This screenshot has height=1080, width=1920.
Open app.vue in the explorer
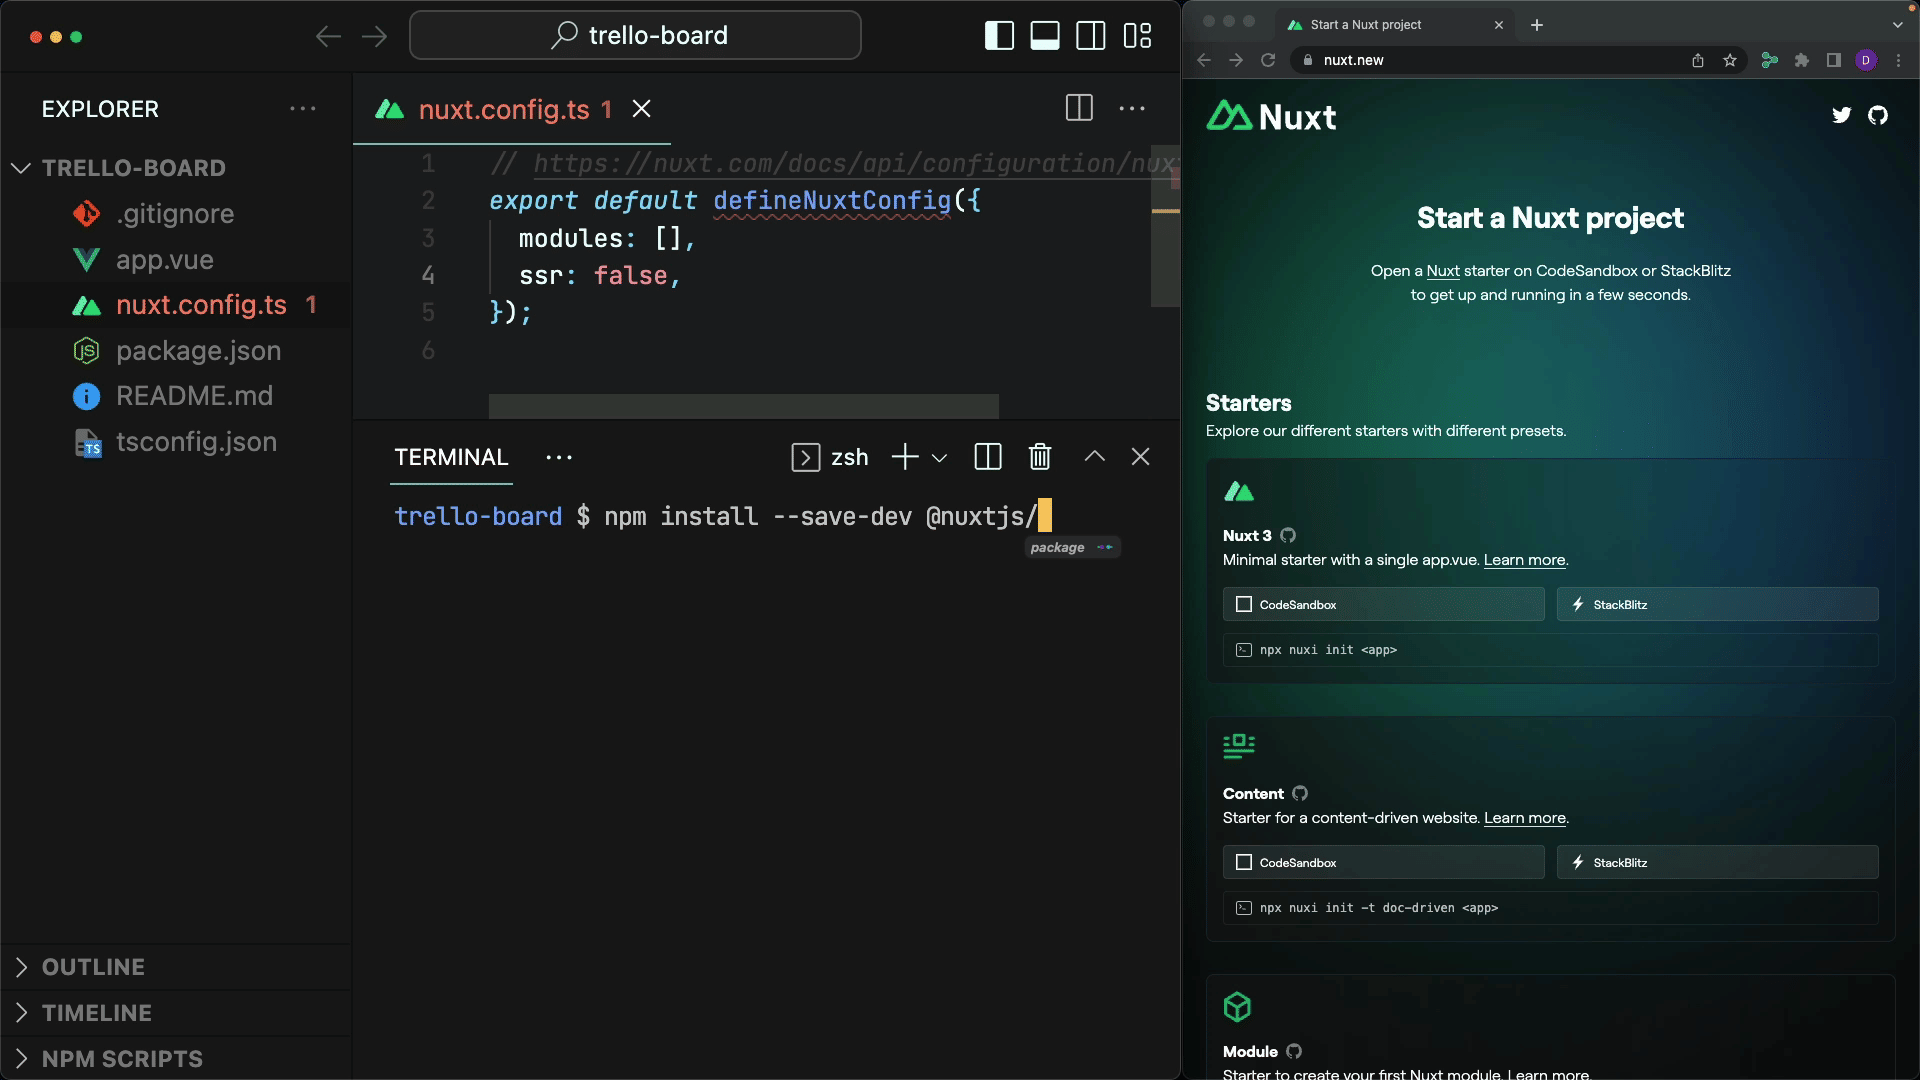(165, 260)
